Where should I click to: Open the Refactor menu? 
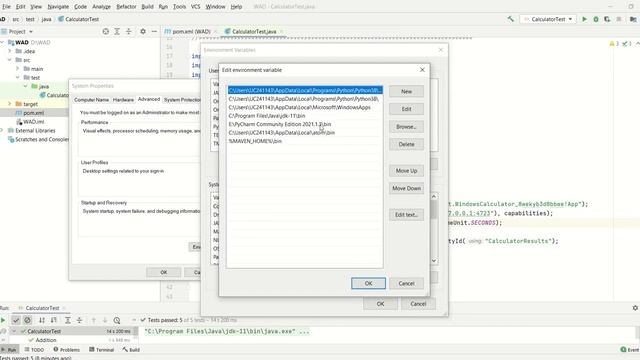pyautogui.click(x=126, y=7)
